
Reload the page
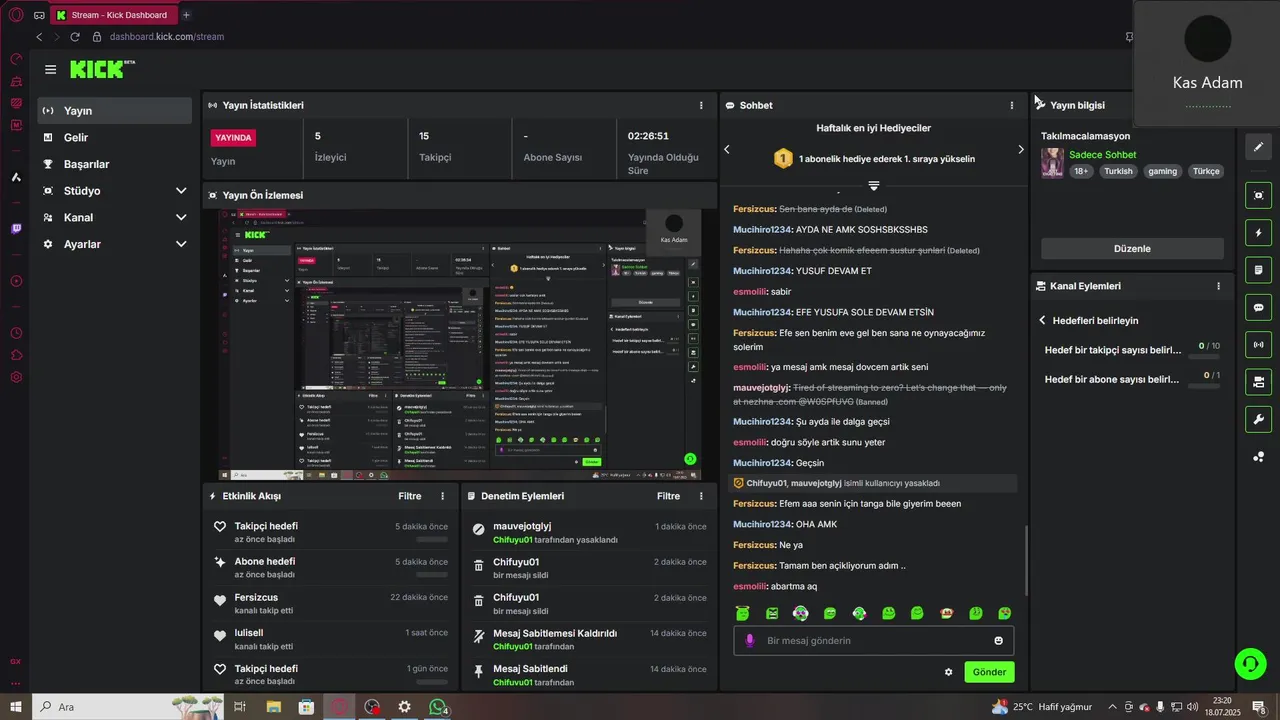click(75, 37)
